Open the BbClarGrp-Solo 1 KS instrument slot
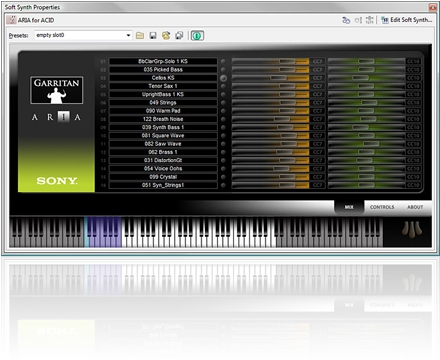The height and width of the screenshot is (360, 440). 163,61
